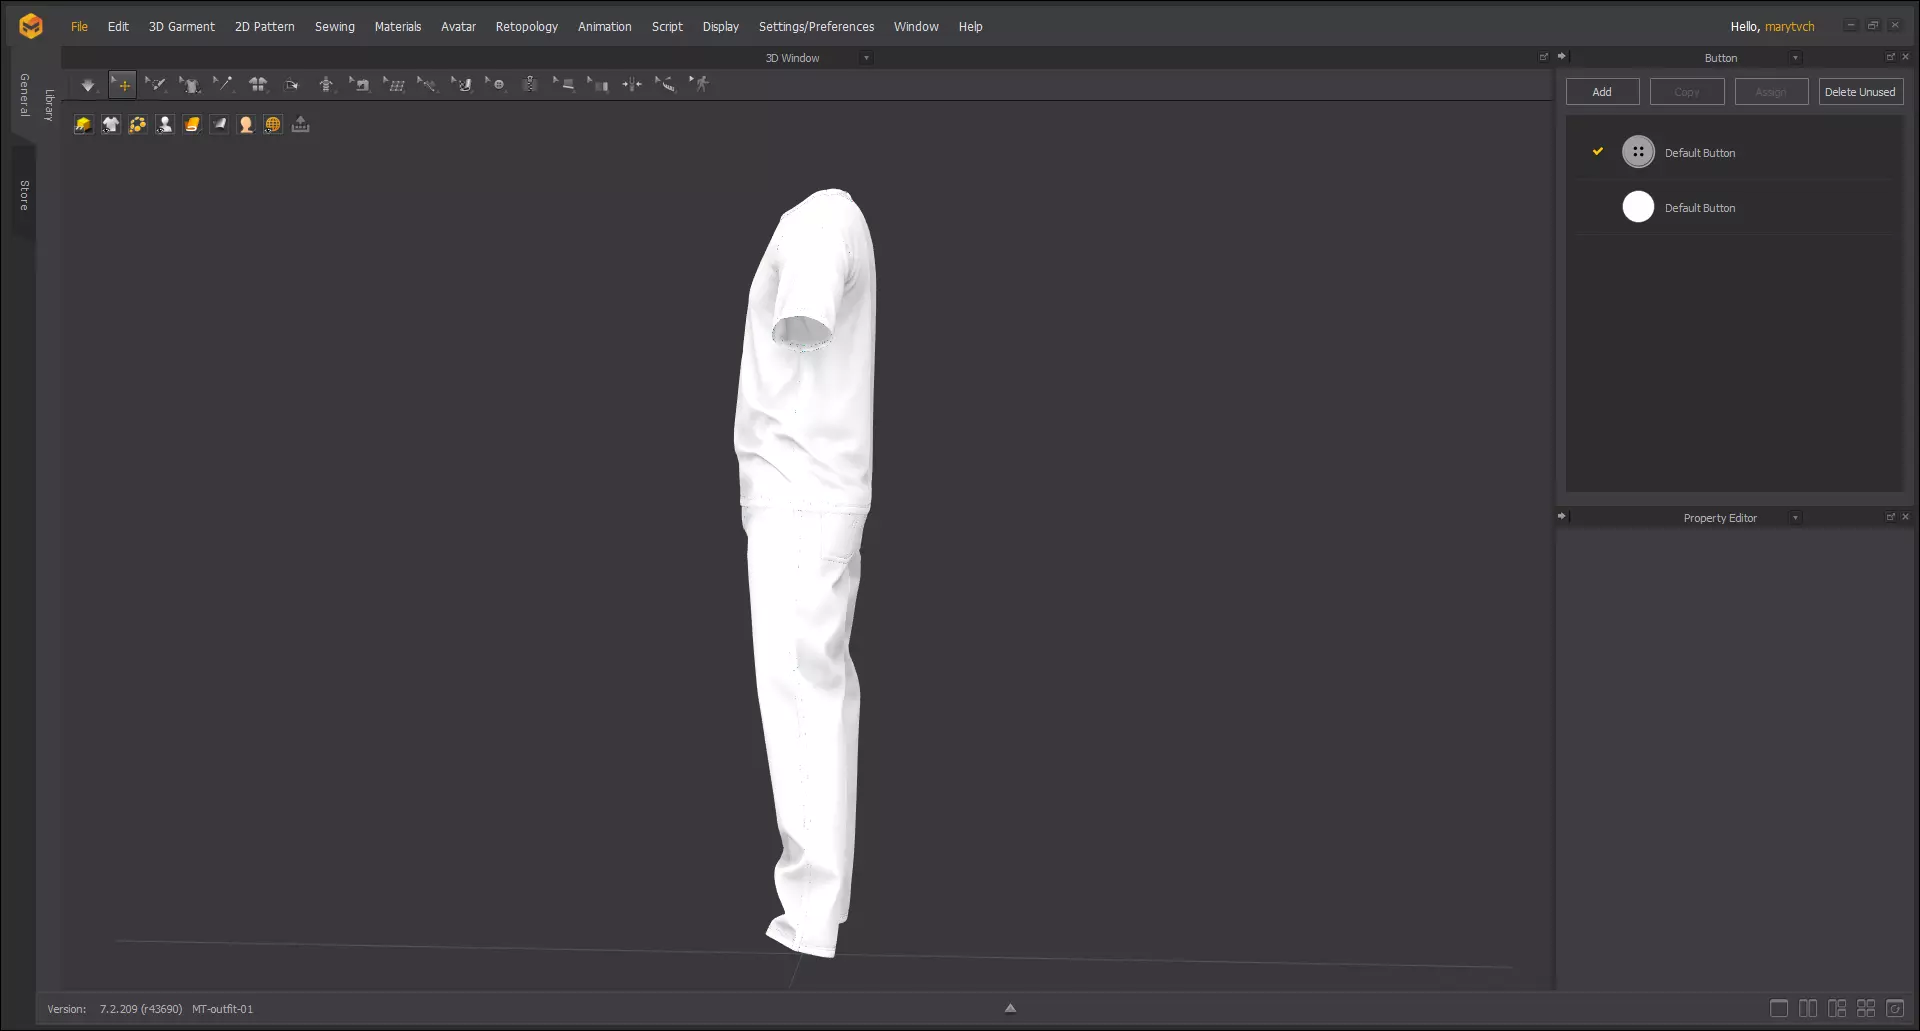The width and height of the screenshot is (1920, 1031).
Task: Select the measuring tape tool
Action: [665, 85]
